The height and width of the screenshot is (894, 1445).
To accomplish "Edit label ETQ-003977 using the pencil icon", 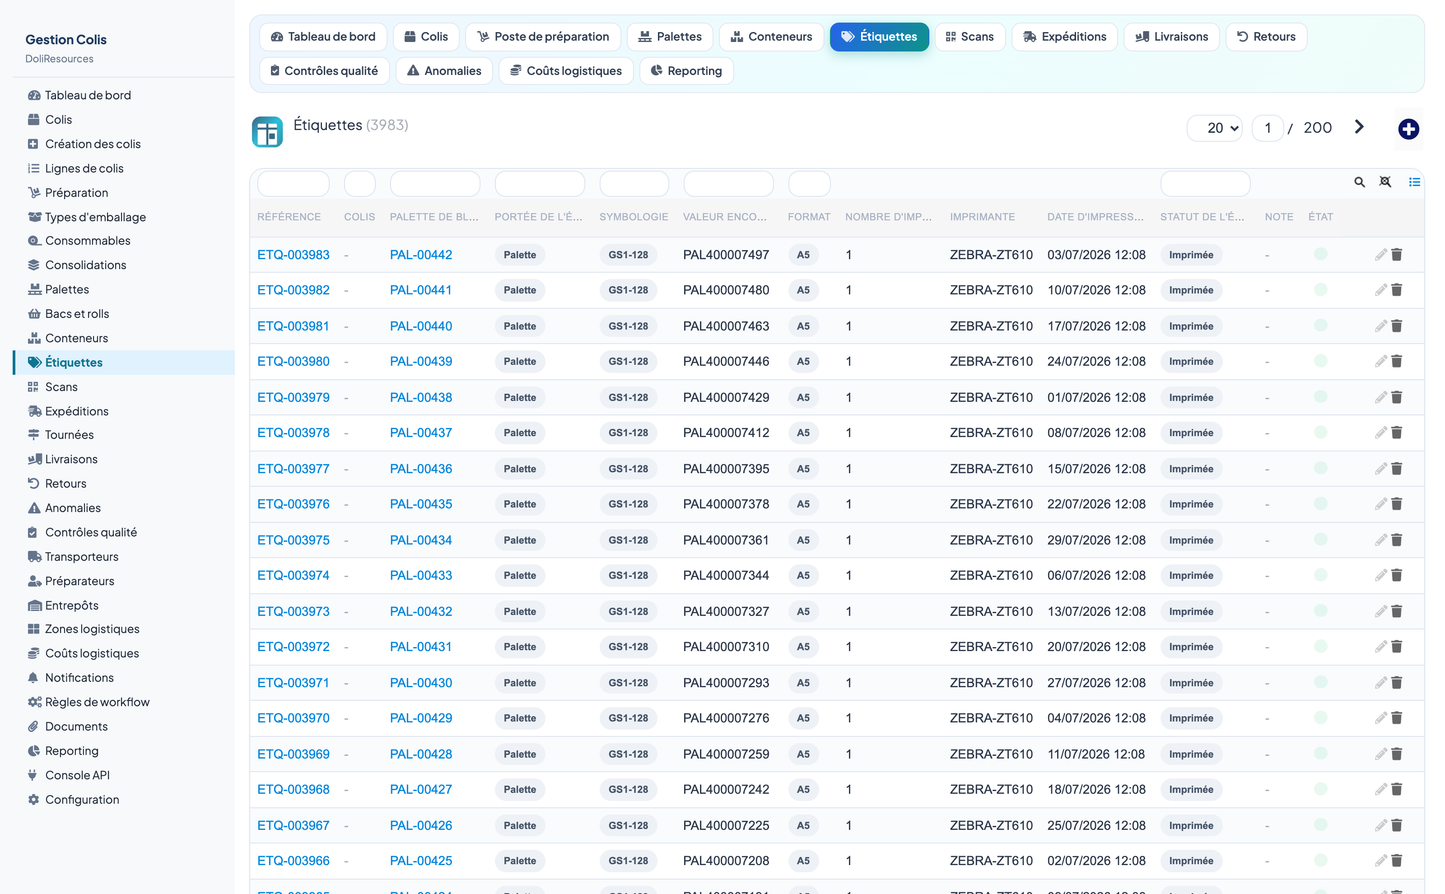I will 1380,469.
